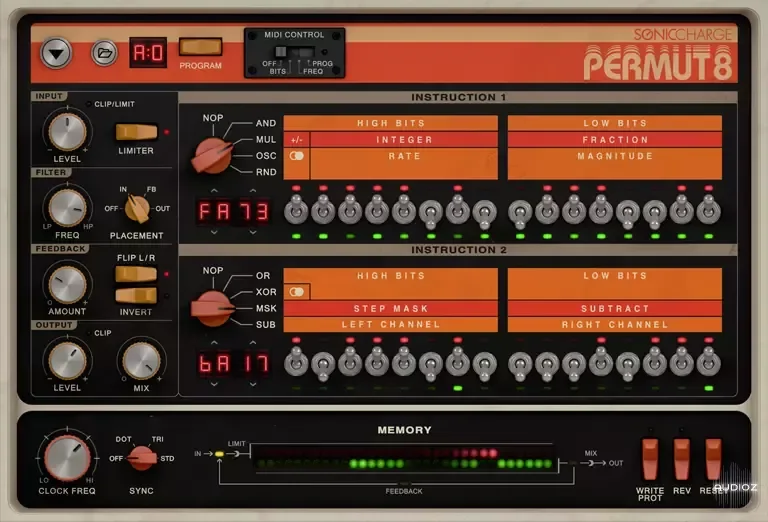
Task: Click the SYNC mode selector knob
Action: [142, 458]
